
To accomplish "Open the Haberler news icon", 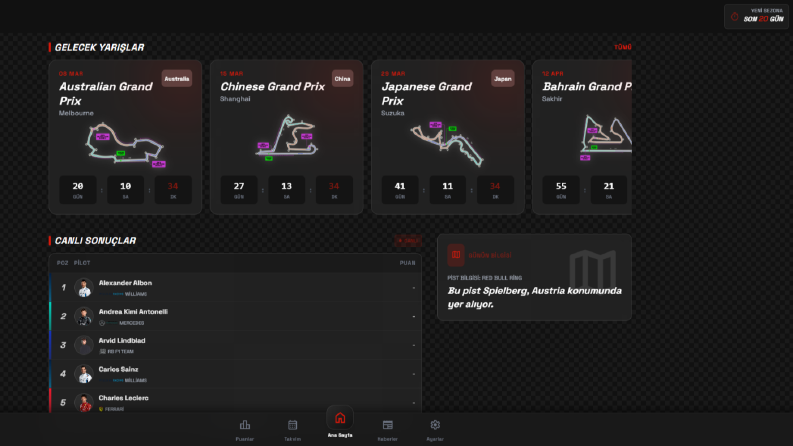I will tap(387, 425).
